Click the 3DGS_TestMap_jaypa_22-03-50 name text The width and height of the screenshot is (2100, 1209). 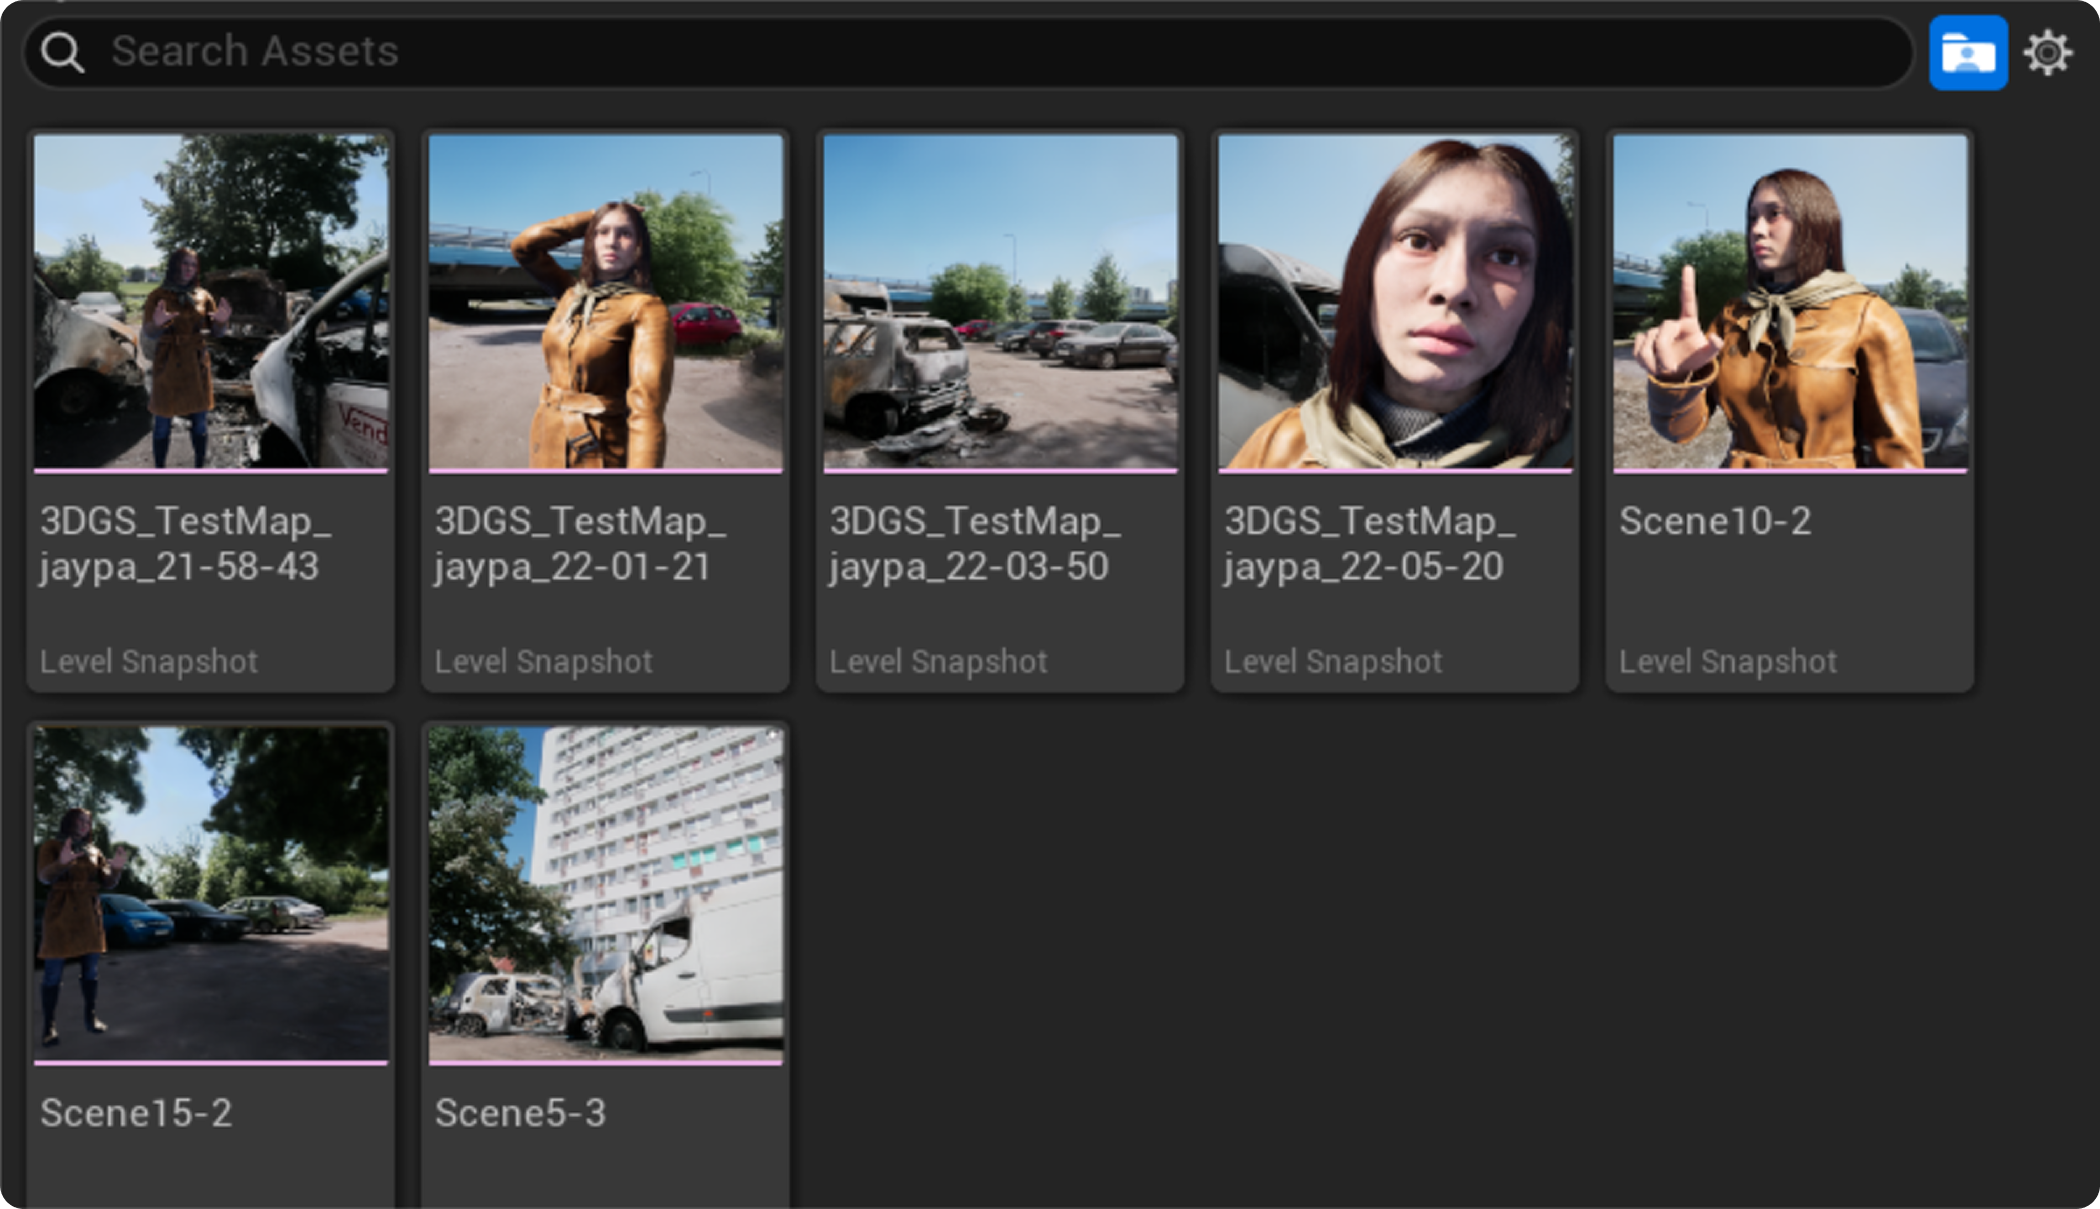tap(975, 544)
